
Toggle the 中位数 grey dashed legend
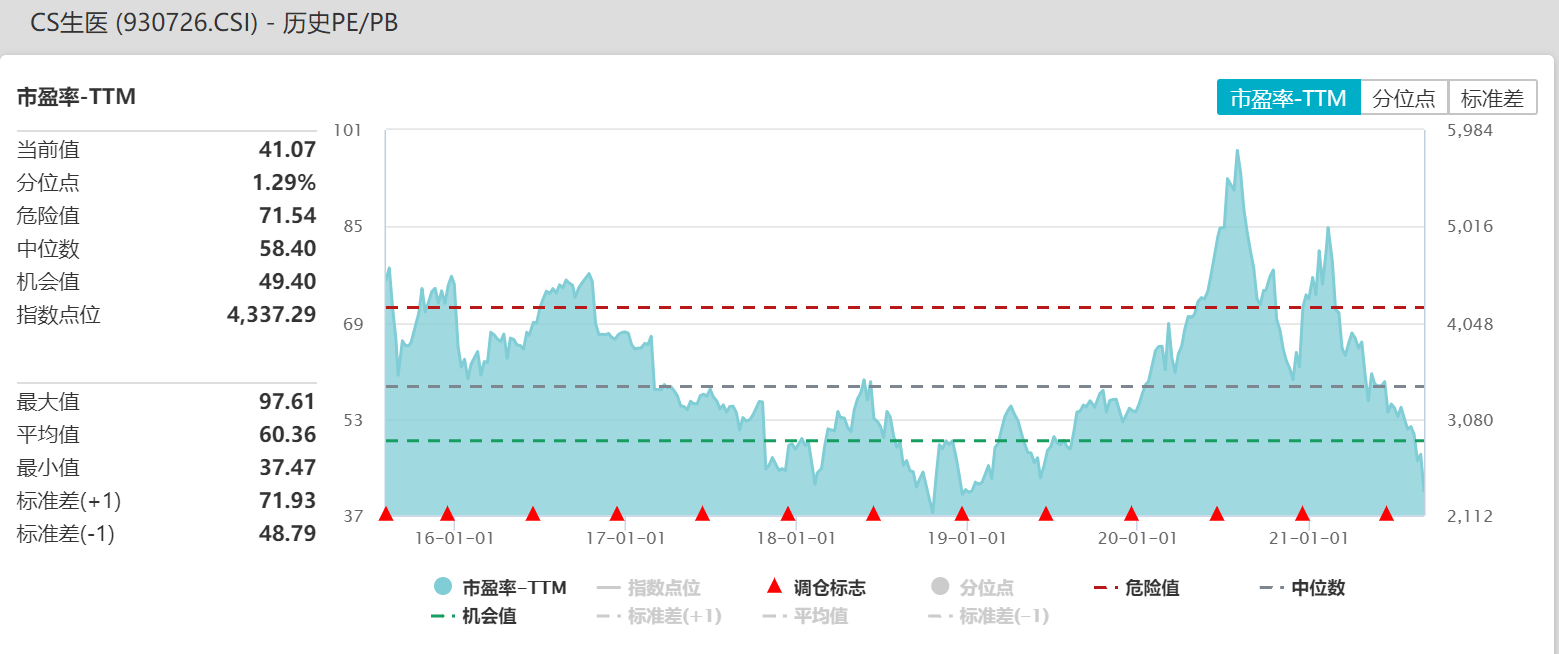click(1302, 587)
